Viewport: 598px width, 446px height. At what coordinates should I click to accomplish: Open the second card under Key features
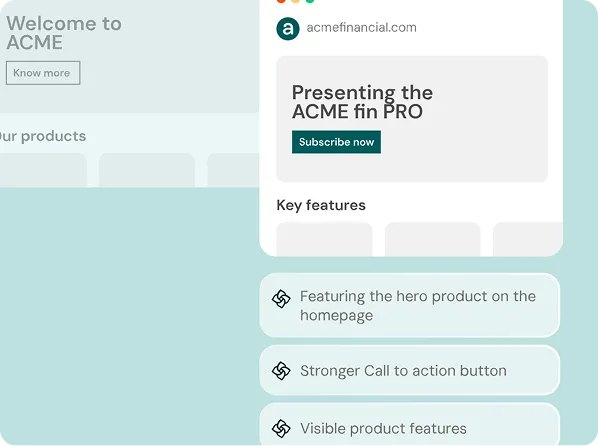[432, 239]
